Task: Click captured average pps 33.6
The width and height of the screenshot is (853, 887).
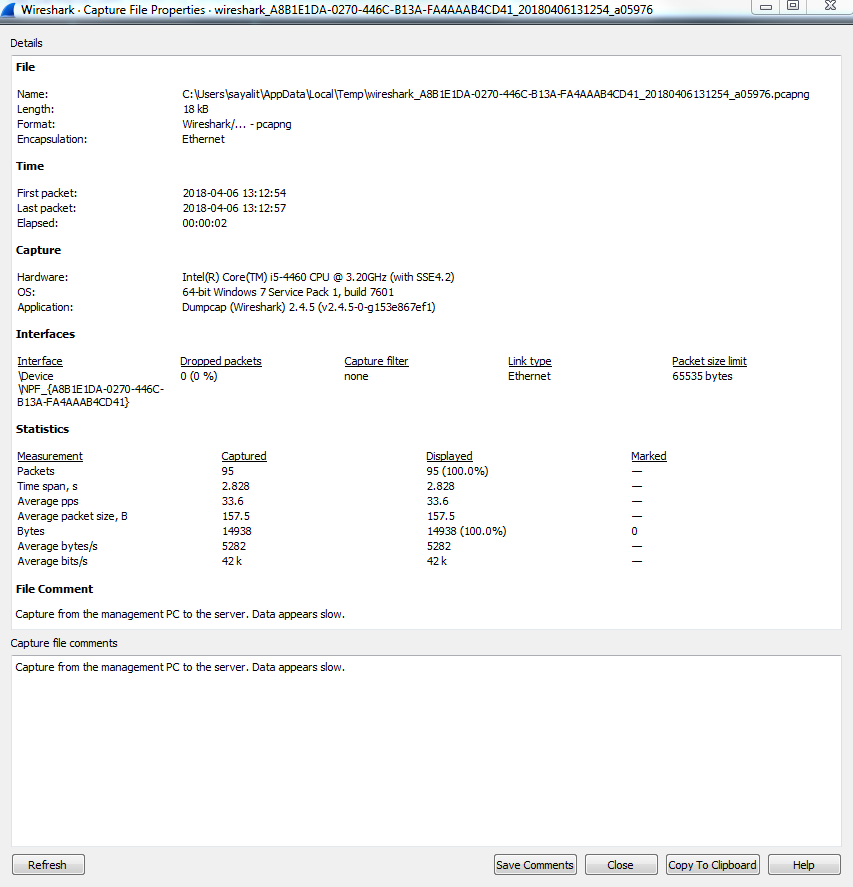Action: tap(232, 501)
